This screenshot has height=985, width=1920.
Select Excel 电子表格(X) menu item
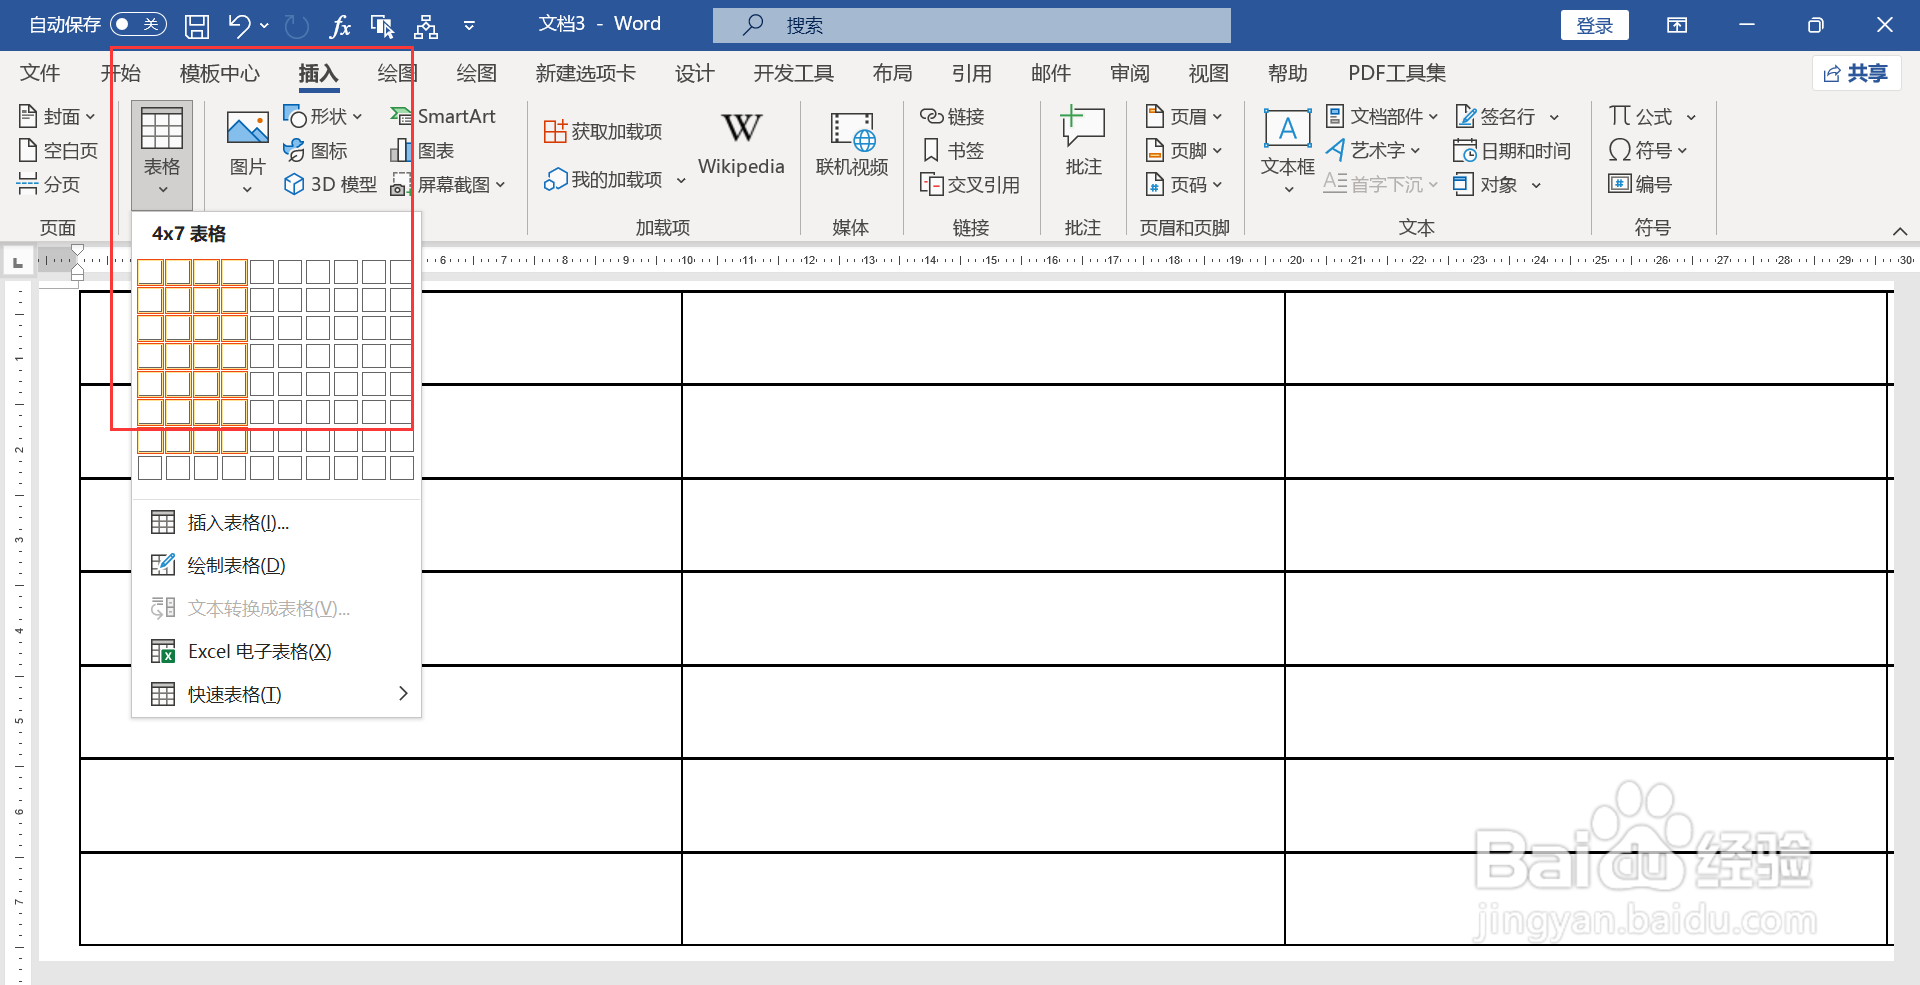pos(276,652)
